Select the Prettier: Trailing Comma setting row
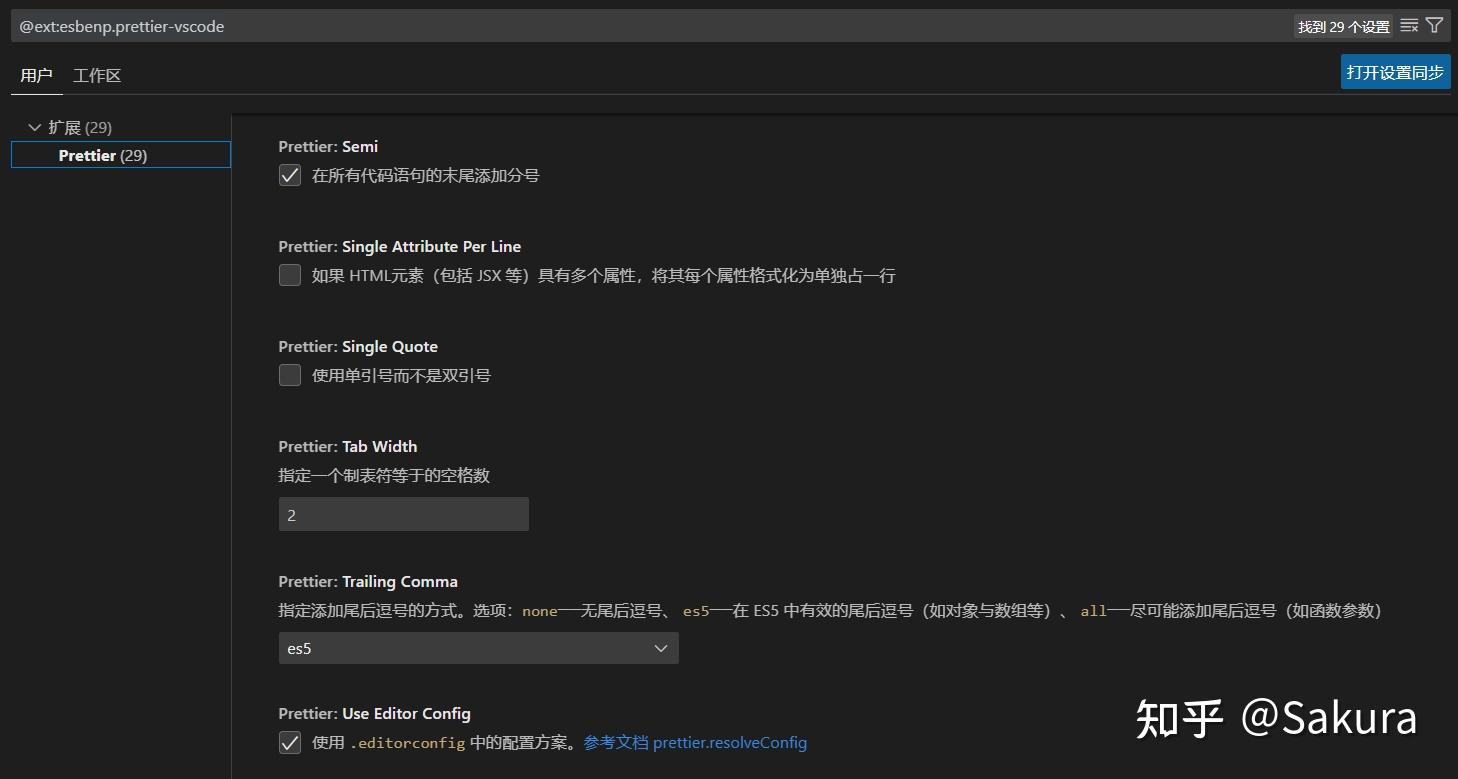 pos(367,581)
